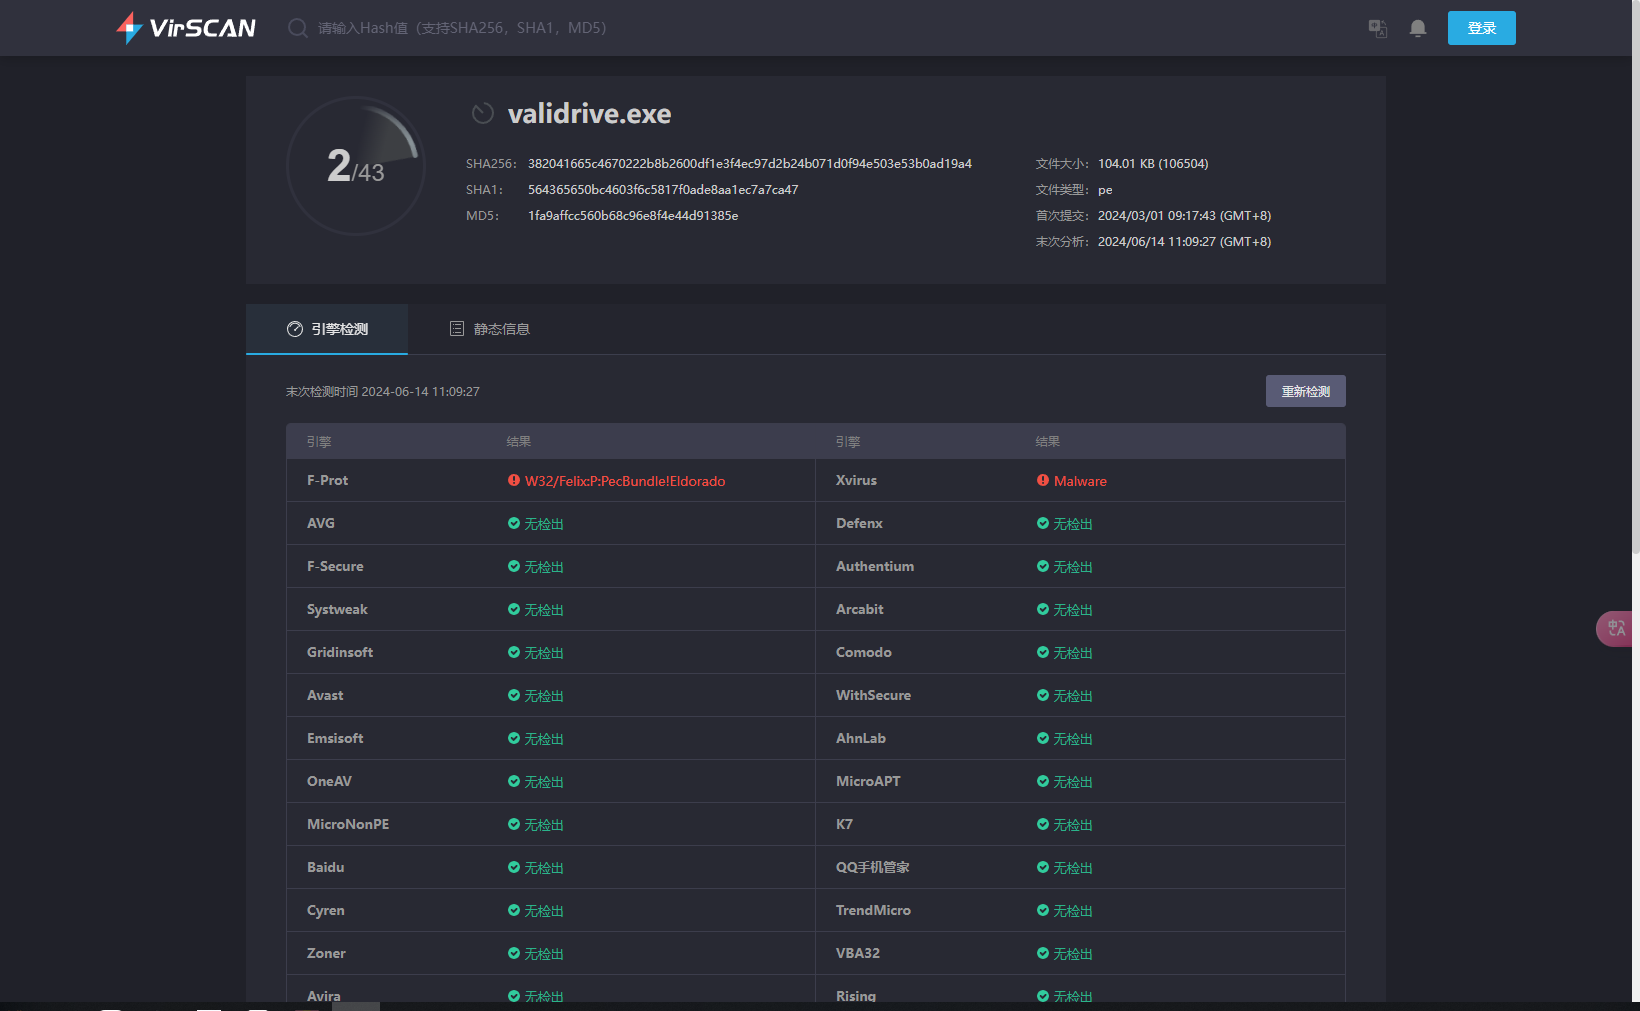
Task: Click the 2/43 detection score gauge
Action: [356, 166]
